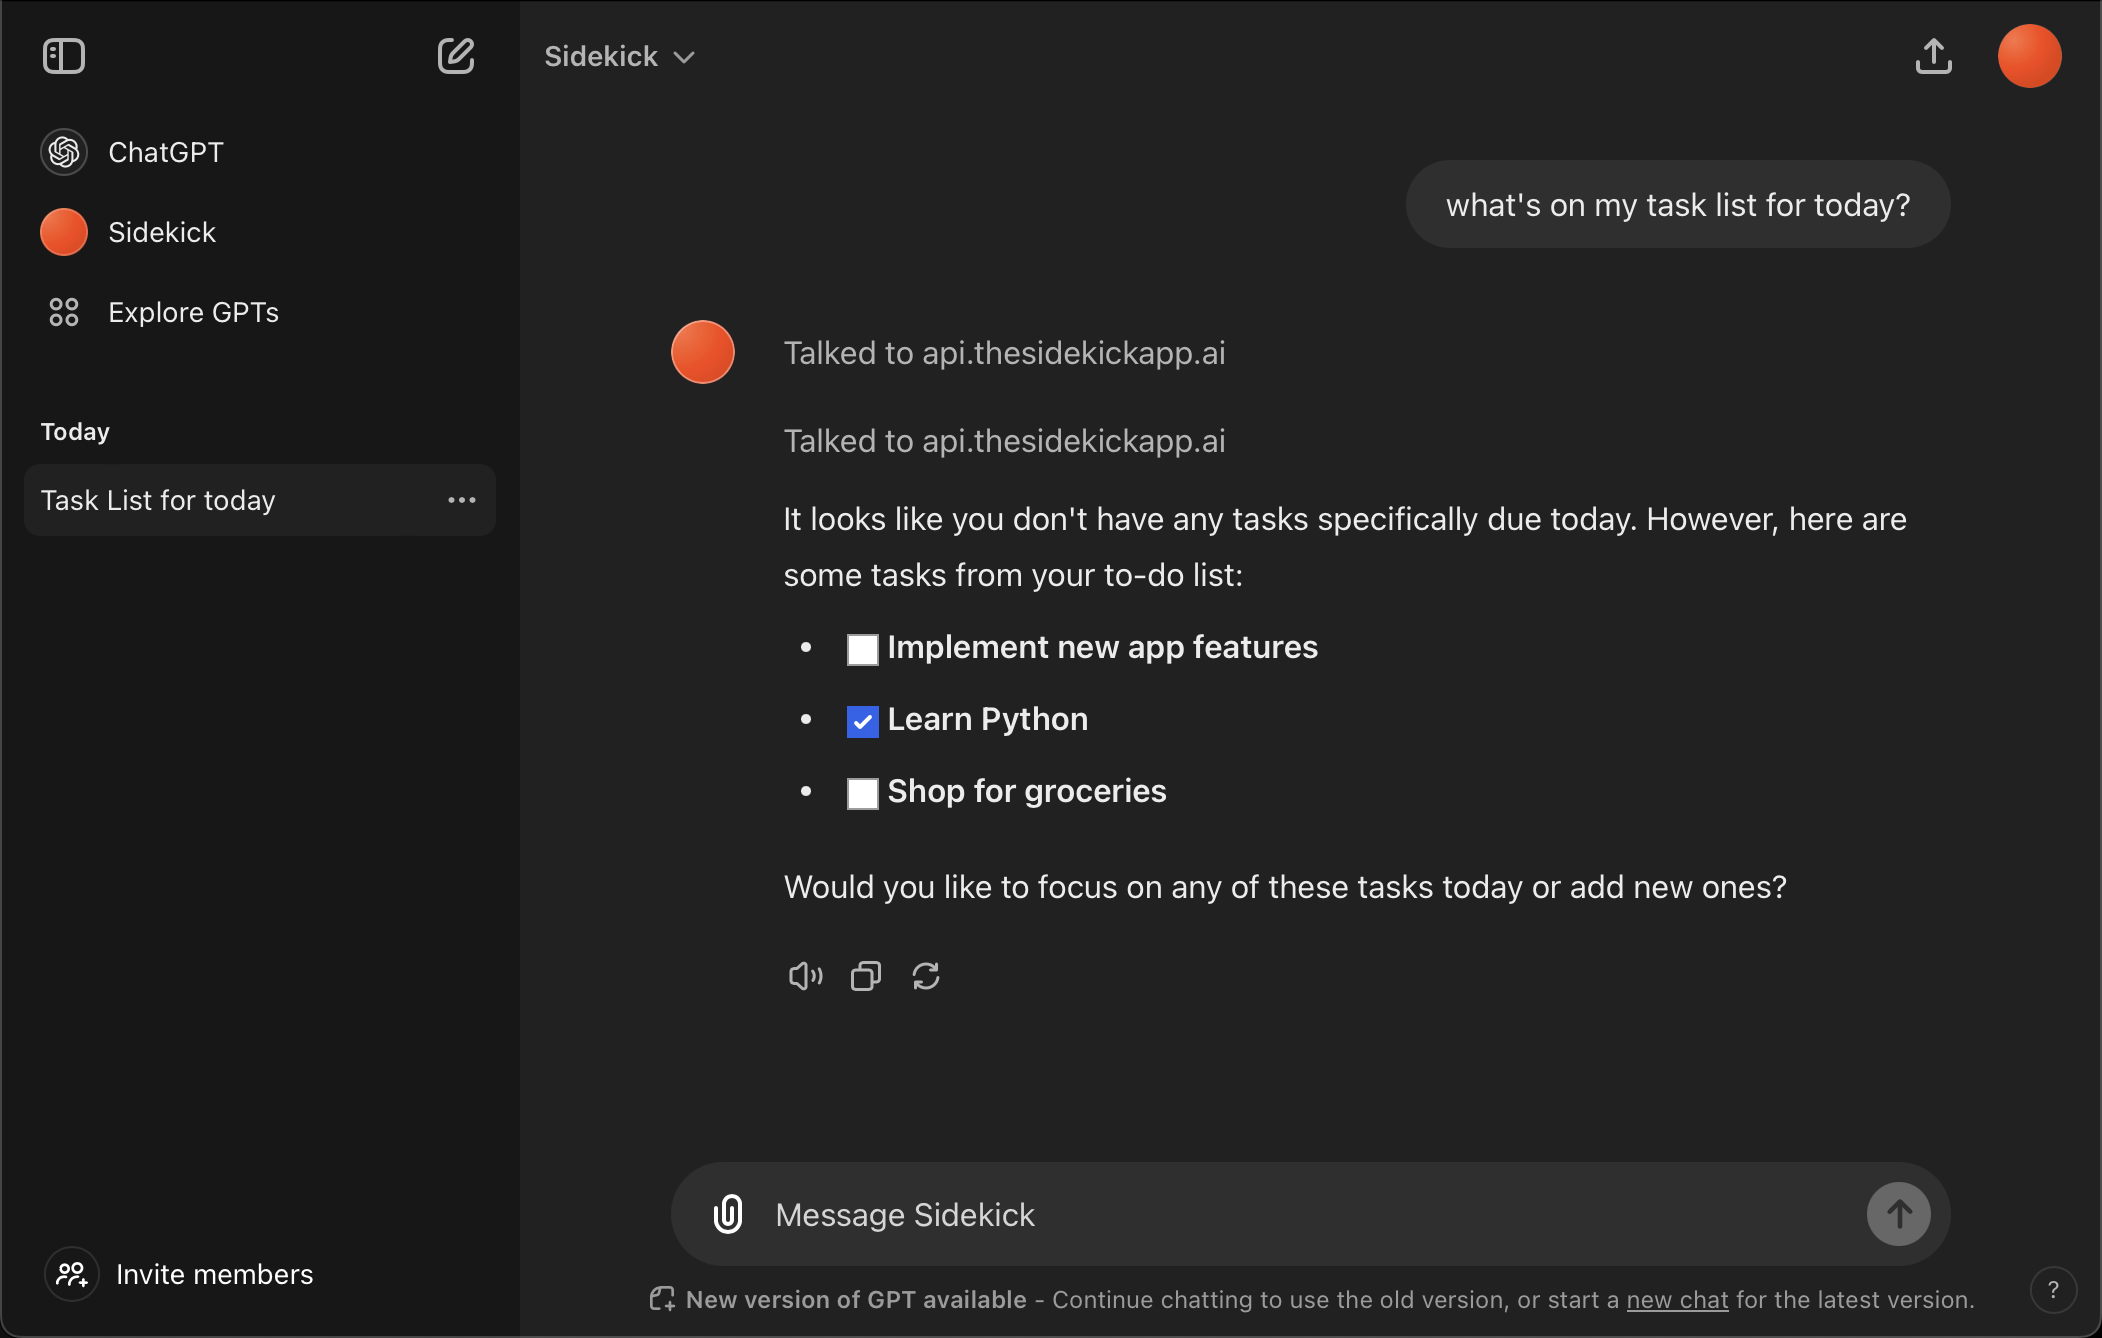Click the share conversation icon
Screen dimensions: 2102x1338
[1933, 56]
